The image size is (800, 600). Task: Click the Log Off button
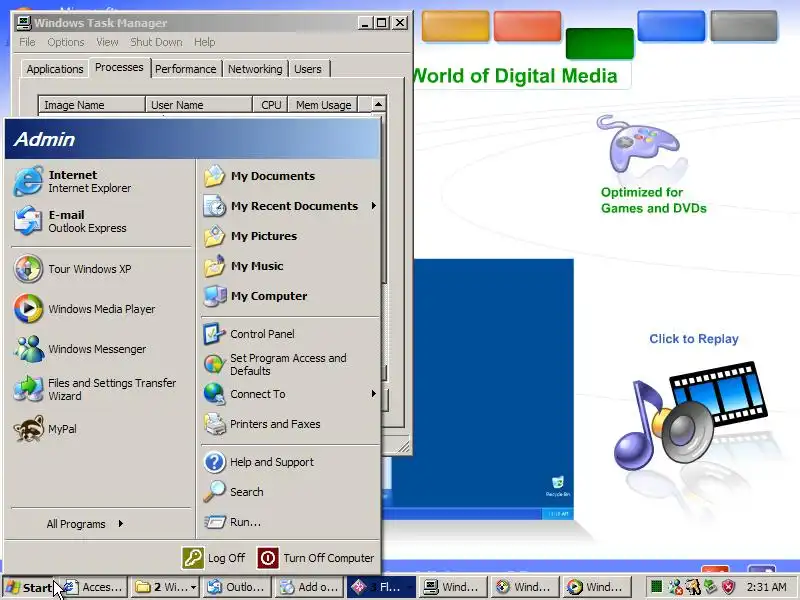point(214,558)
